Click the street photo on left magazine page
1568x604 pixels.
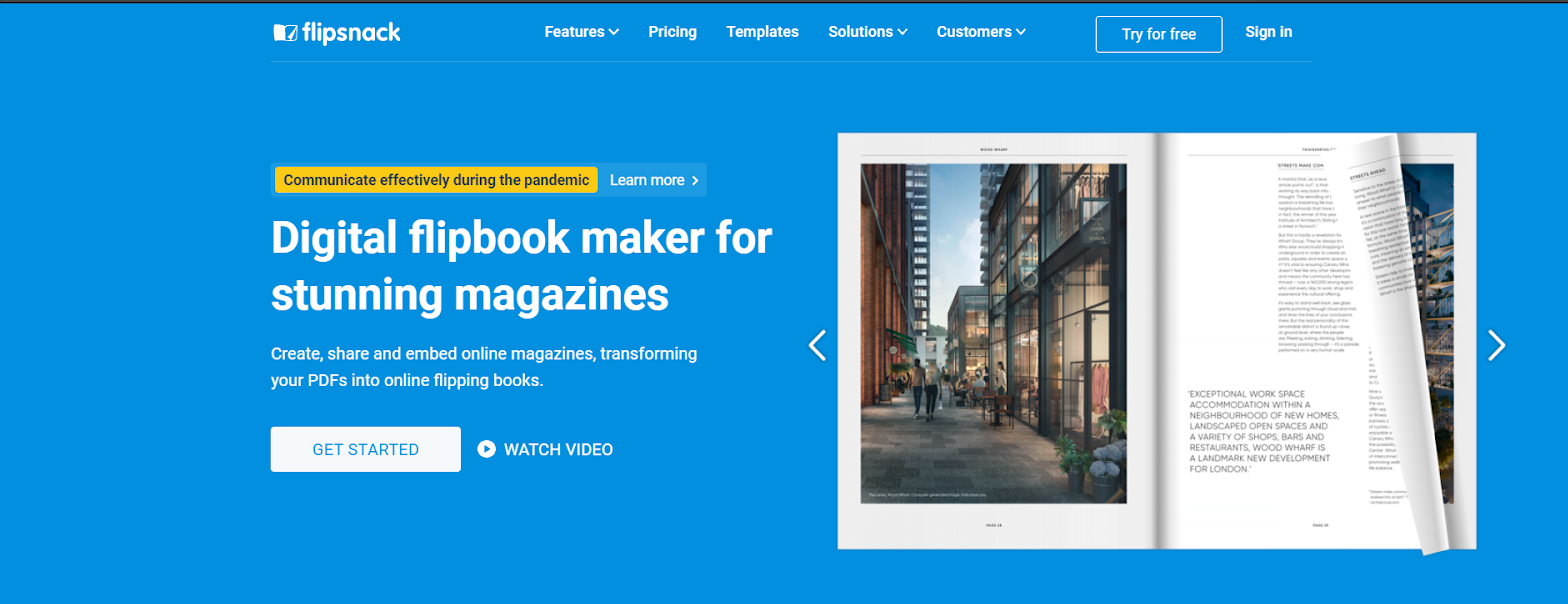(993, 334)
